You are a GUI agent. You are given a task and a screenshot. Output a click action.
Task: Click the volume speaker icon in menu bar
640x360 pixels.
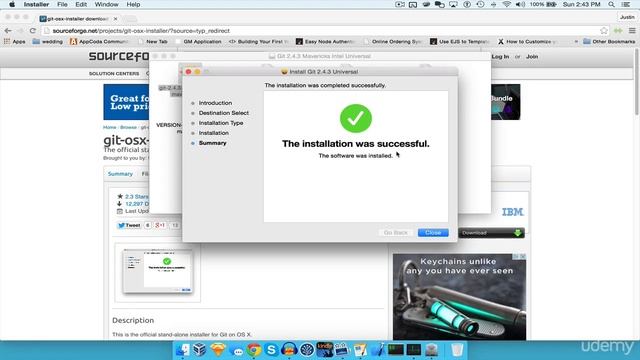coord(520,4)
